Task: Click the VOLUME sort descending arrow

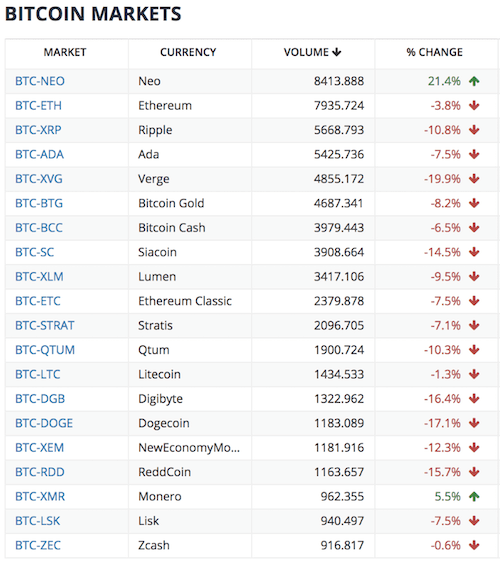Action: [x=337, y=52]
